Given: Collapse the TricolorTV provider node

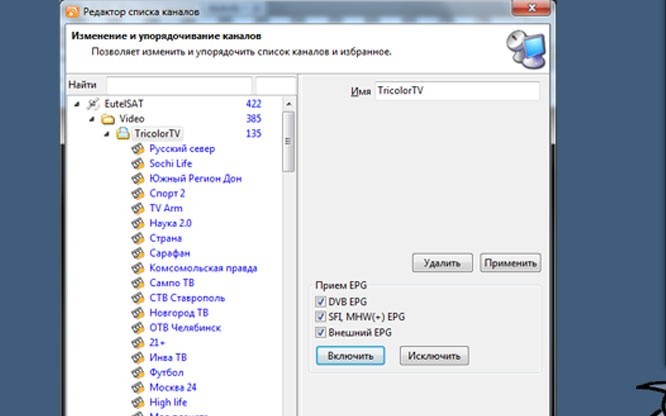Looking at the screenshot, I should [x=107, y=133].
